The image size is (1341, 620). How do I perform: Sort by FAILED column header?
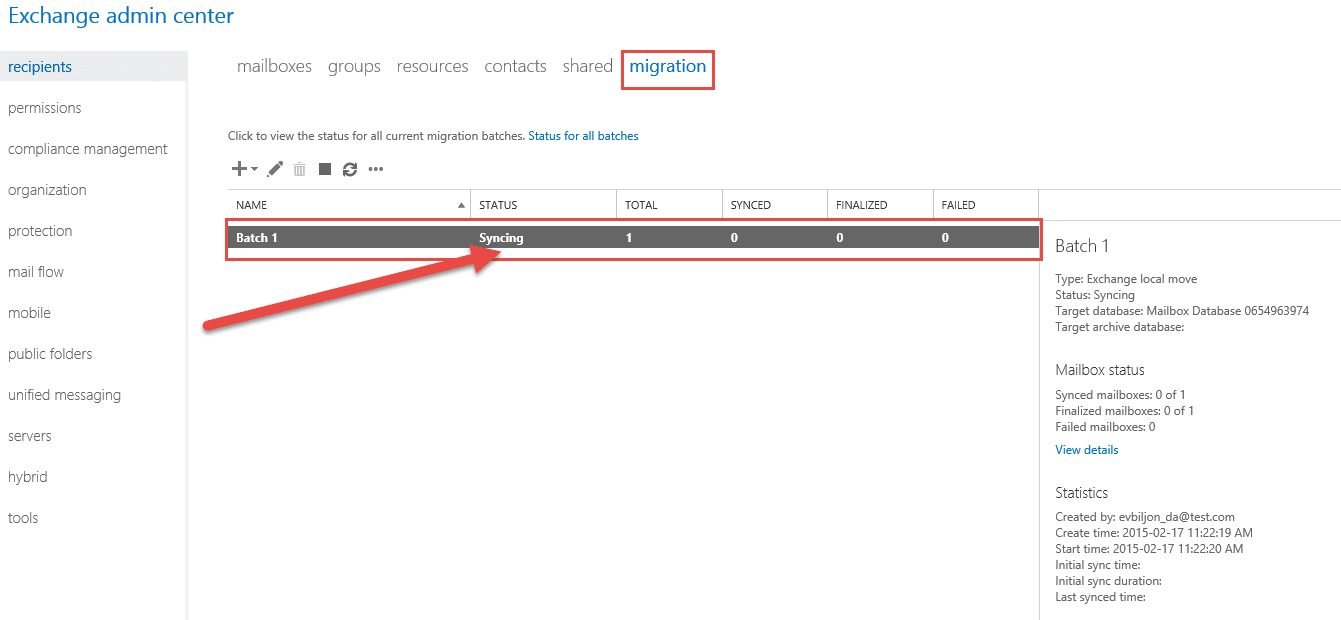[x=986, y=205]
